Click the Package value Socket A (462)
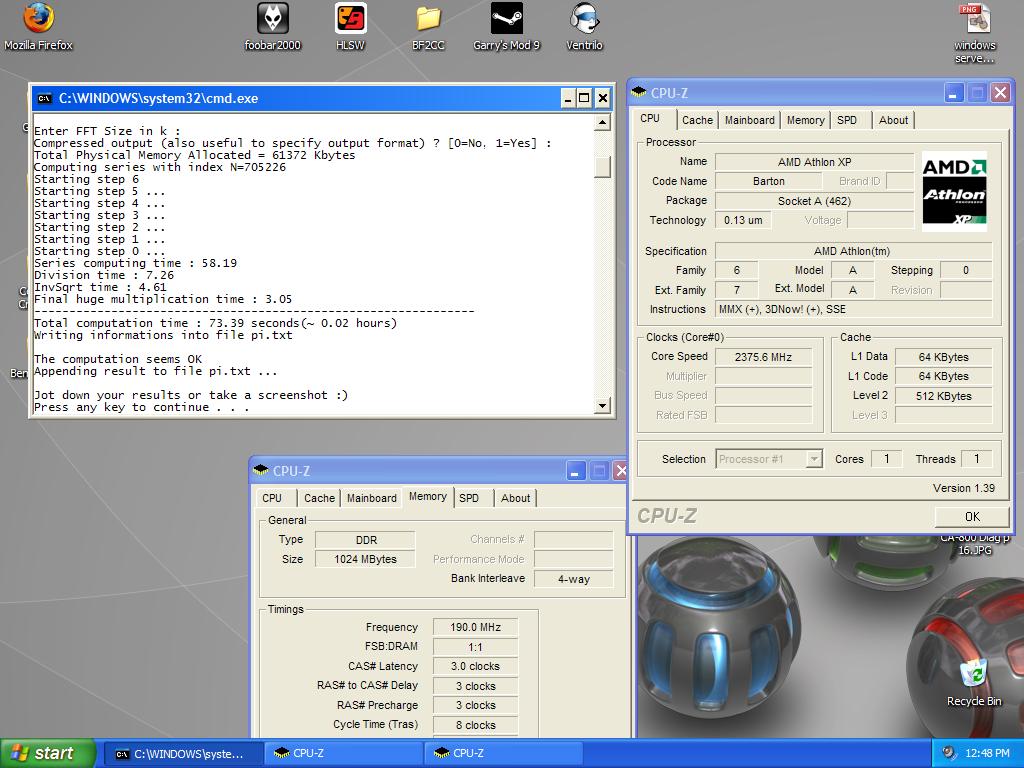The width and height of the screenshot is (1024, 768). (814, 201)
